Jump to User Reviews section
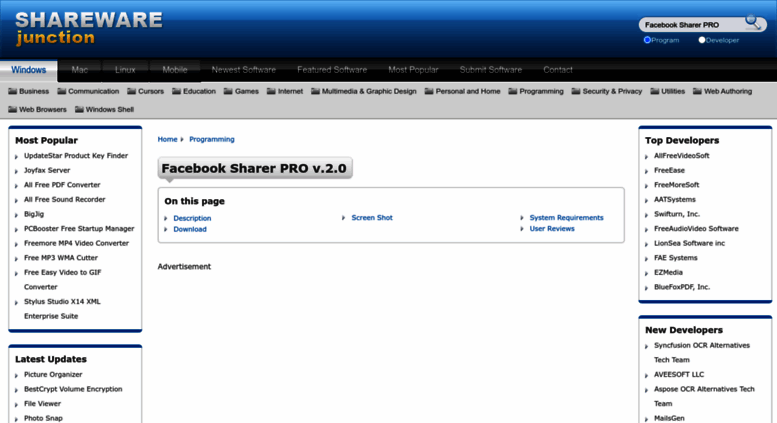Screen dimensions: 777x423 pos(552,229)
